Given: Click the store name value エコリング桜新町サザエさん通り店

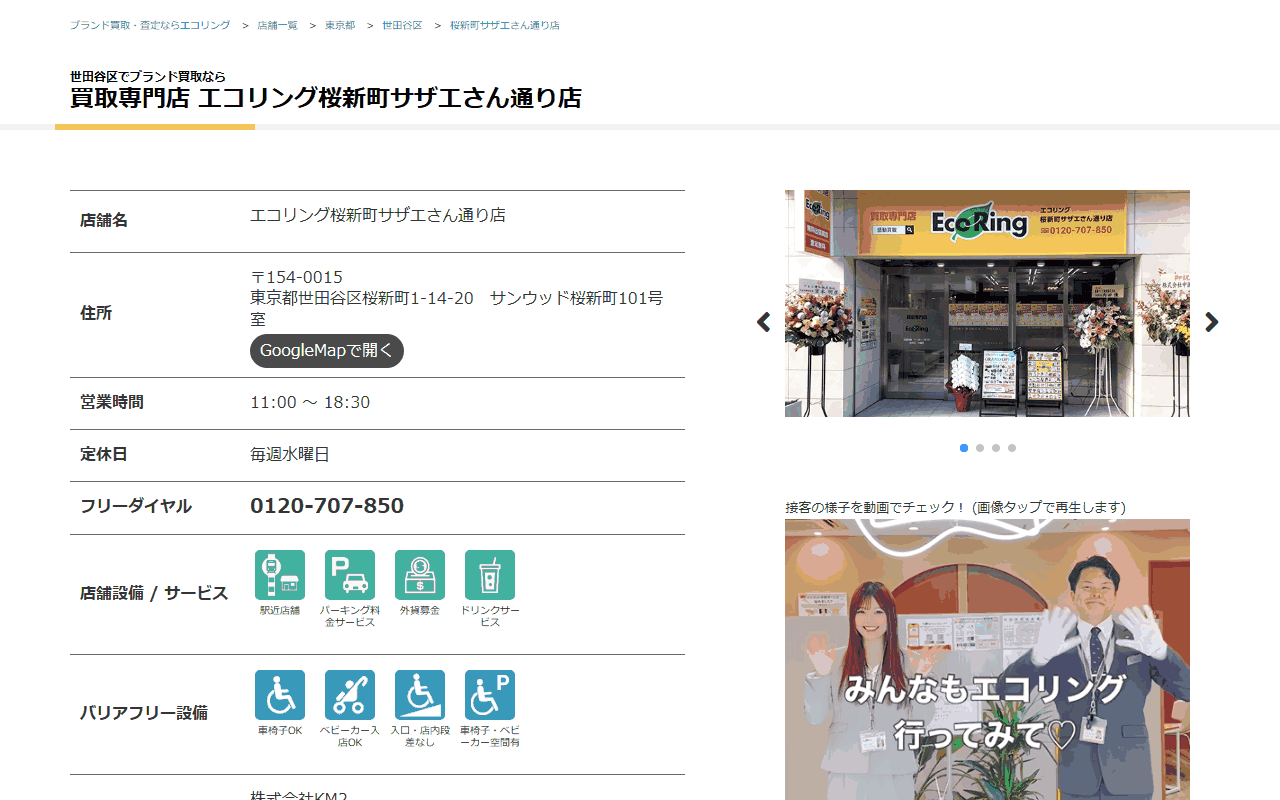Looking at the screenshot, I should 378,215.
